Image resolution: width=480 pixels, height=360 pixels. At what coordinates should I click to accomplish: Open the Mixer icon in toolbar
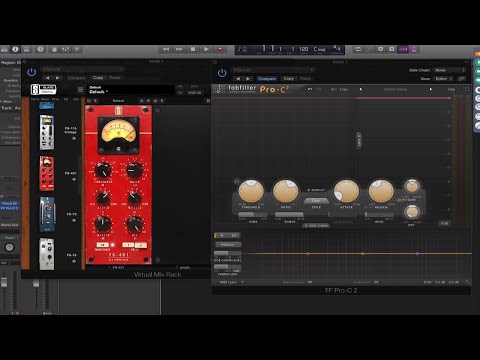coord(65,50)
